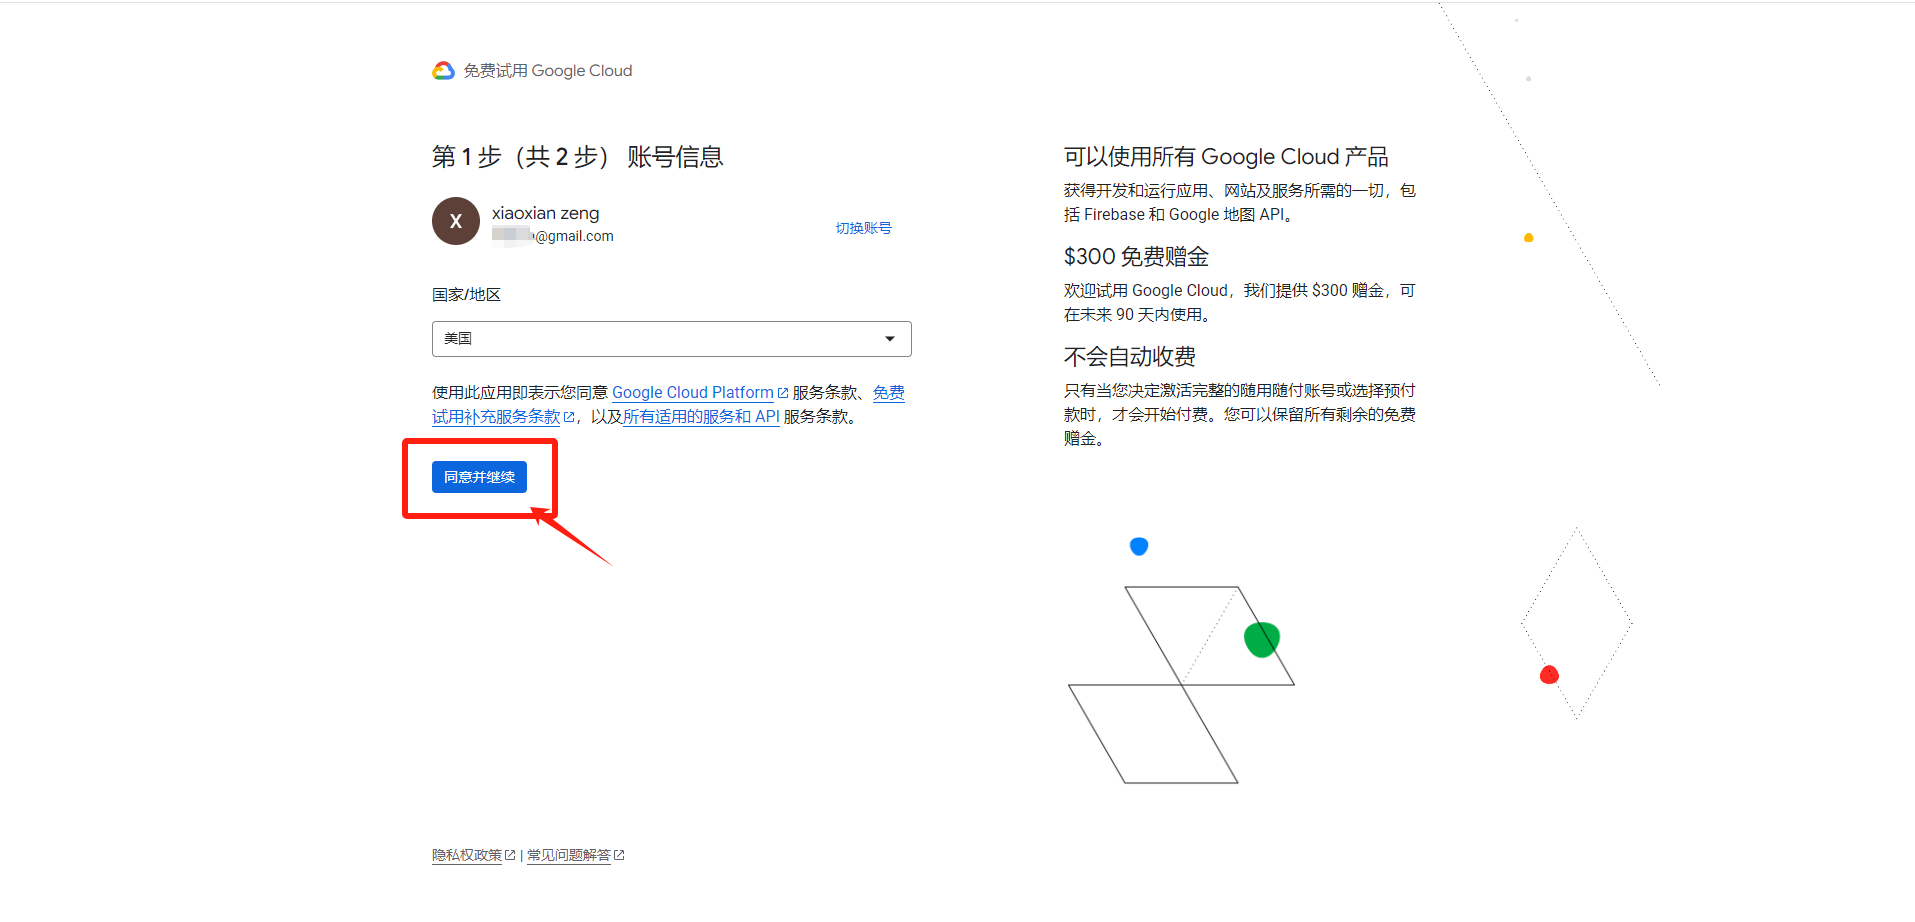Click the heading 可以使用所有 Google Cloud 产品

pyautogui.click(x=1226, y=157)
